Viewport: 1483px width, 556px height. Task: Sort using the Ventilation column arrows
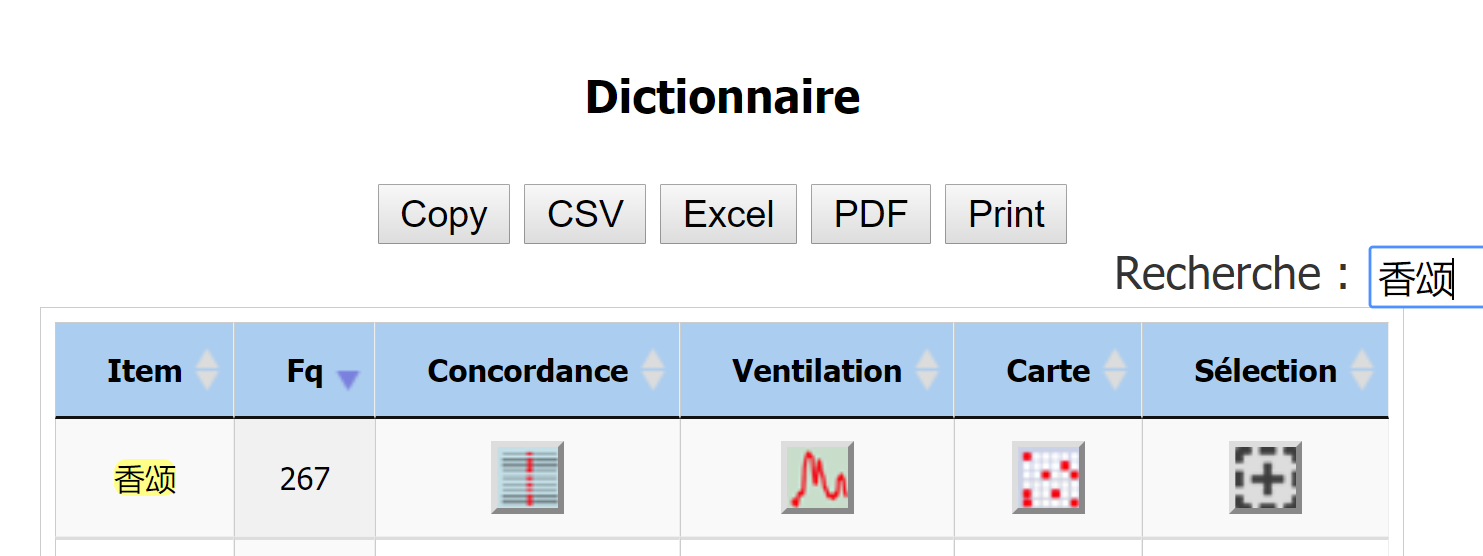pos(927,371)
